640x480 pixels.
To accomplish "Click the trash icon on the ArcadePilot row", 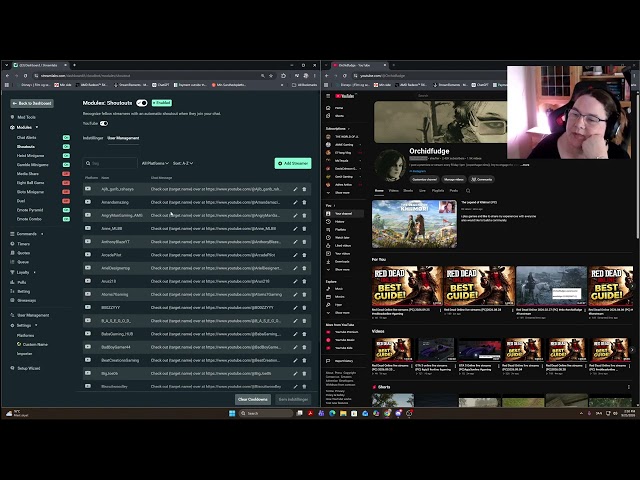I will click(x=304, y=255).
